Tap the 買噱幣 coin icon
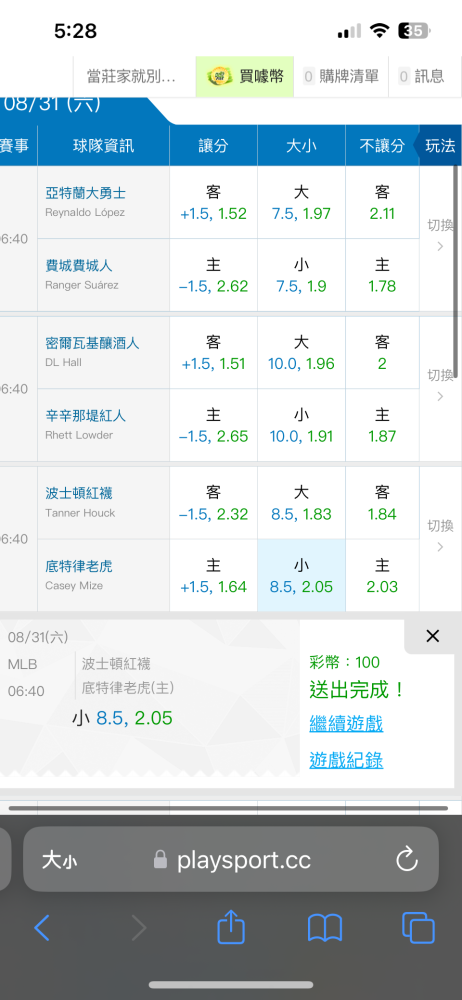This screenshot has width=462, height=1000. click(x=220, y=77)
